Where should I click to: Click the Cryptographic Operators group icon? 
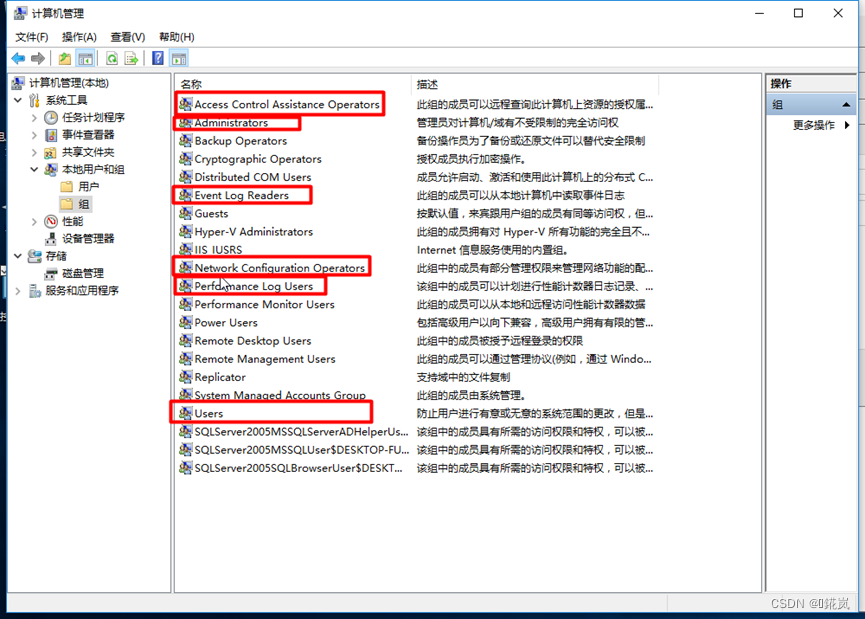tap(185, 159)
